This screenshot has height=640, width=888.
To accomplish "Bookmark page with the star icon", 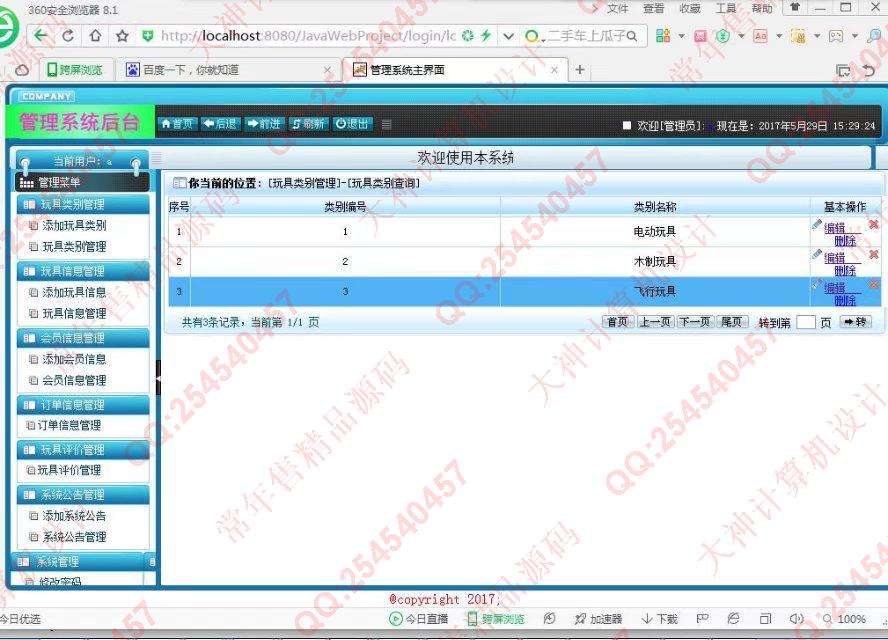I will click(122, 36).
